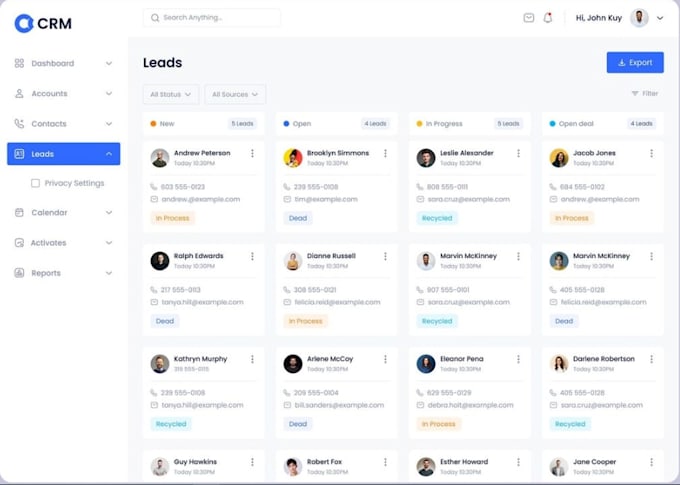Expand the Activates chevron
680x485 pixels.
click(109, 243)
